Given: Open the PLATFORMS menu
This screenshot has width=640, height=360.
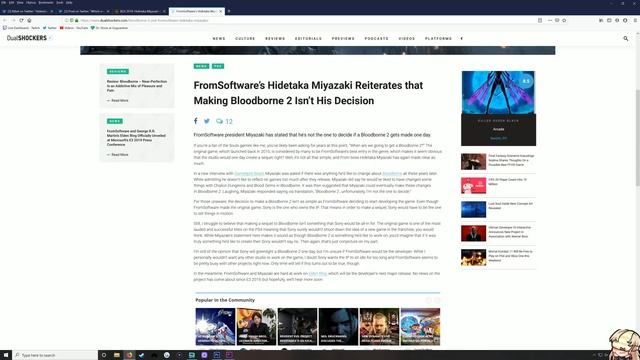Looking at the screenshot, I should (438, 38).
